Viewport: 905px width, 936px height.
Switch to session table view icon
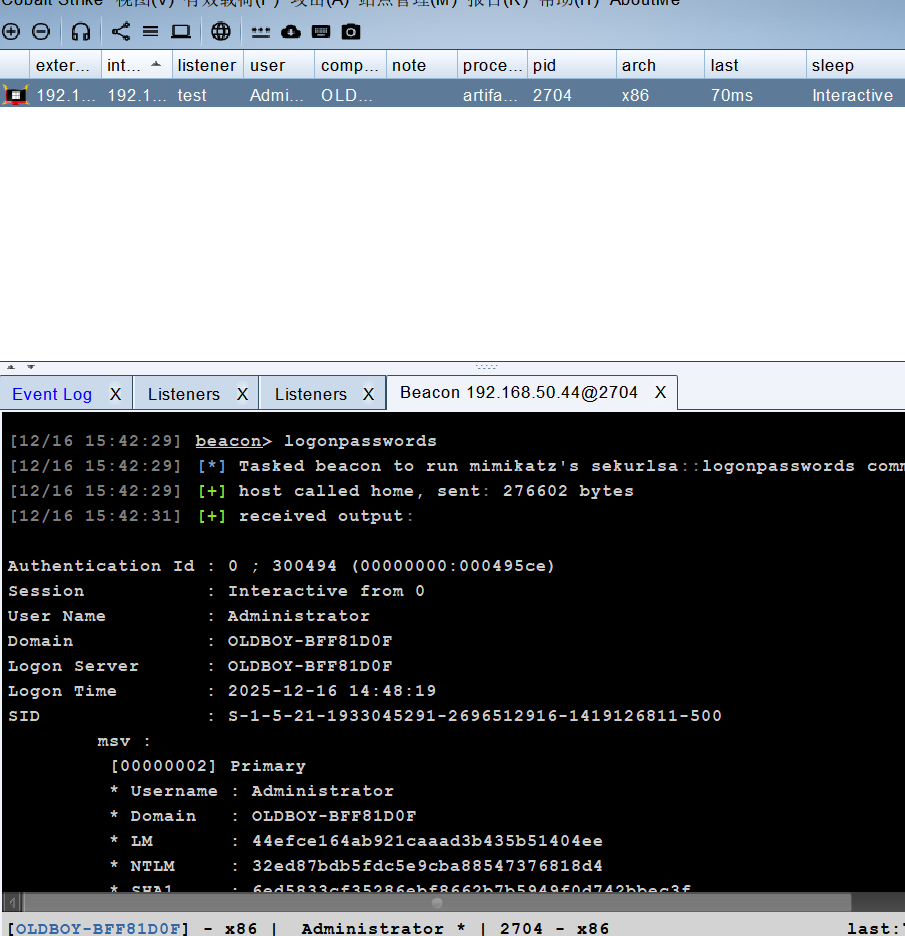tap(150, 32)
